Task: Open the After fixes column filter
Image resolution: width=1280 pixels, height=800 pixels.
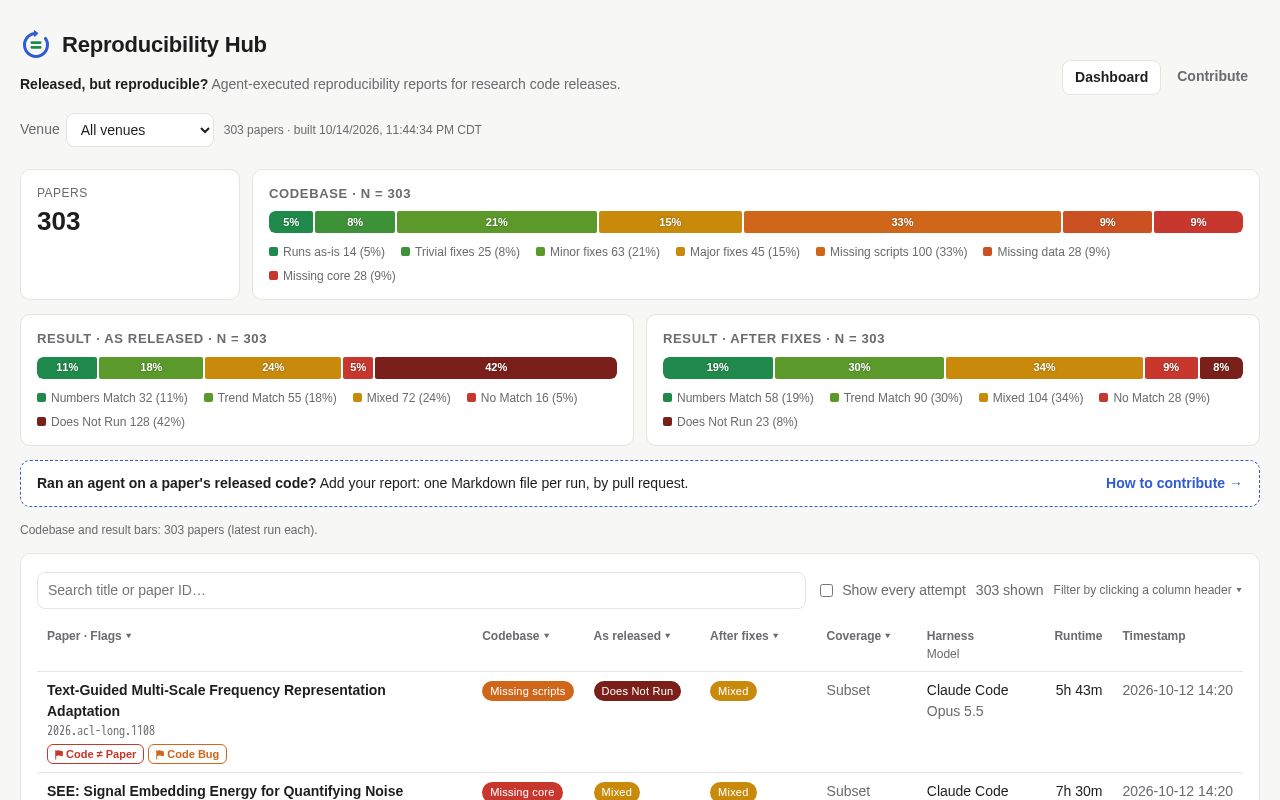Action: point(744,636)
